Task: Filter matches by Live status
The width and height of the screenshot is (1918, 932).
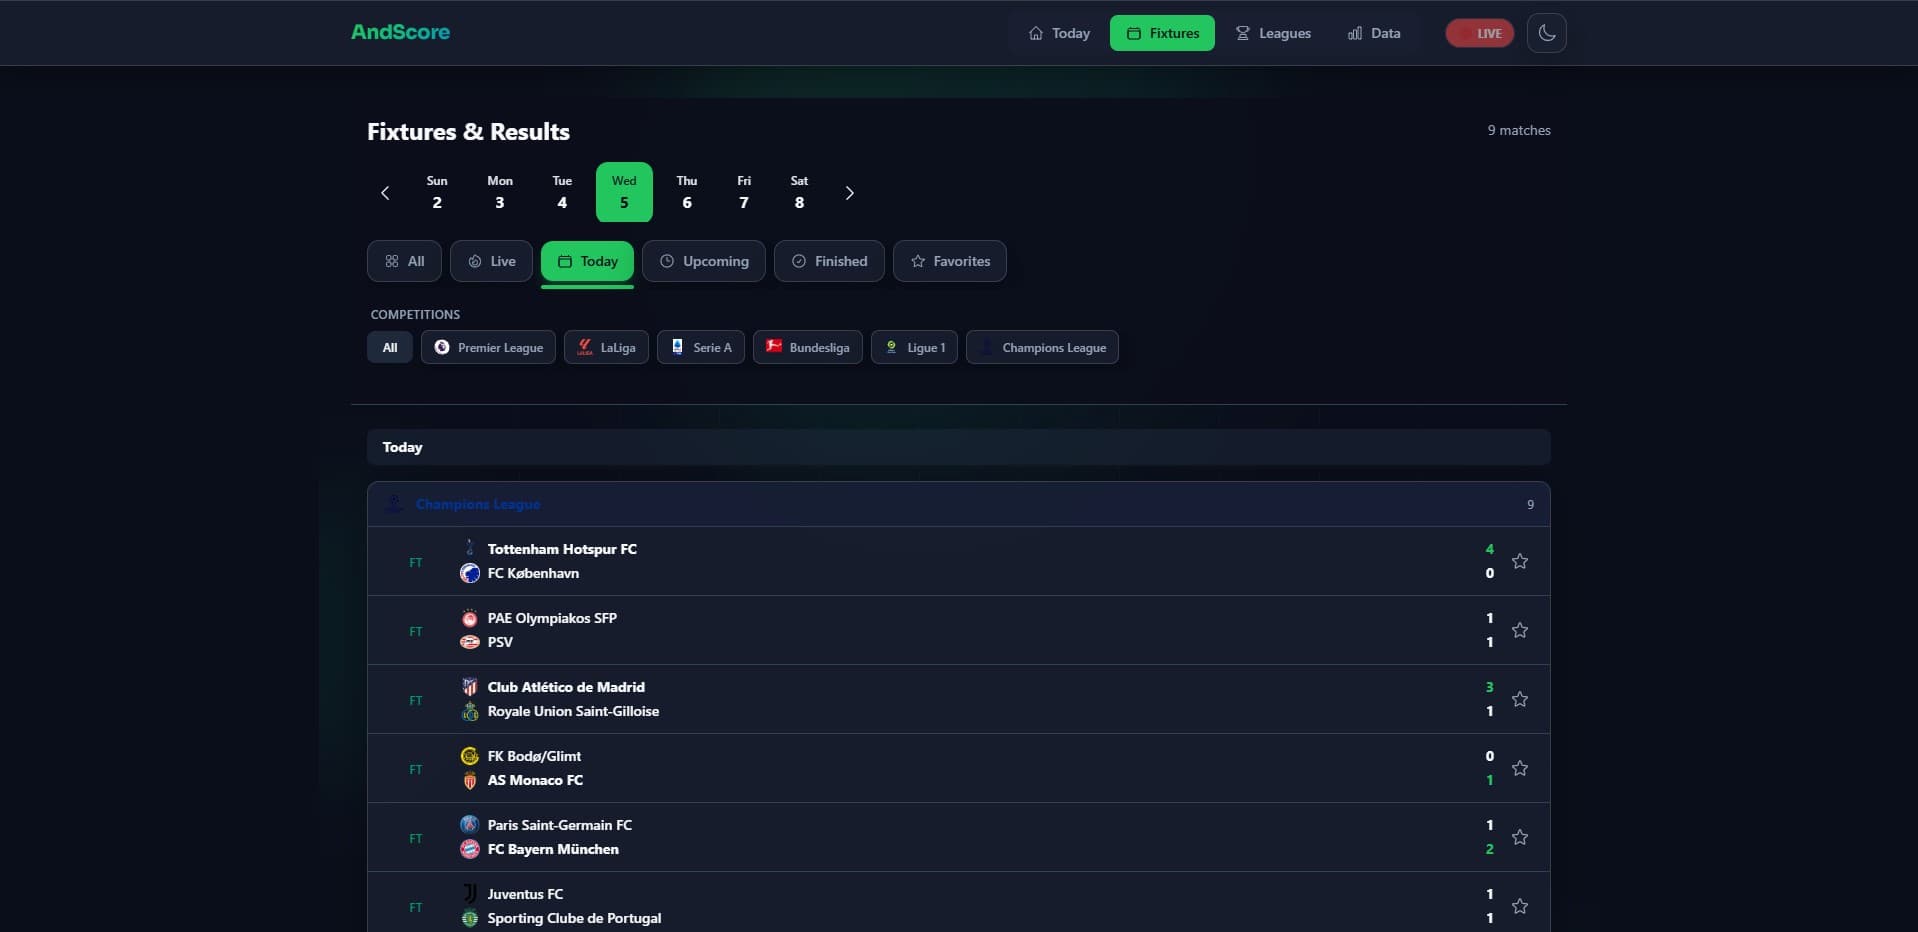Action: 491,261
